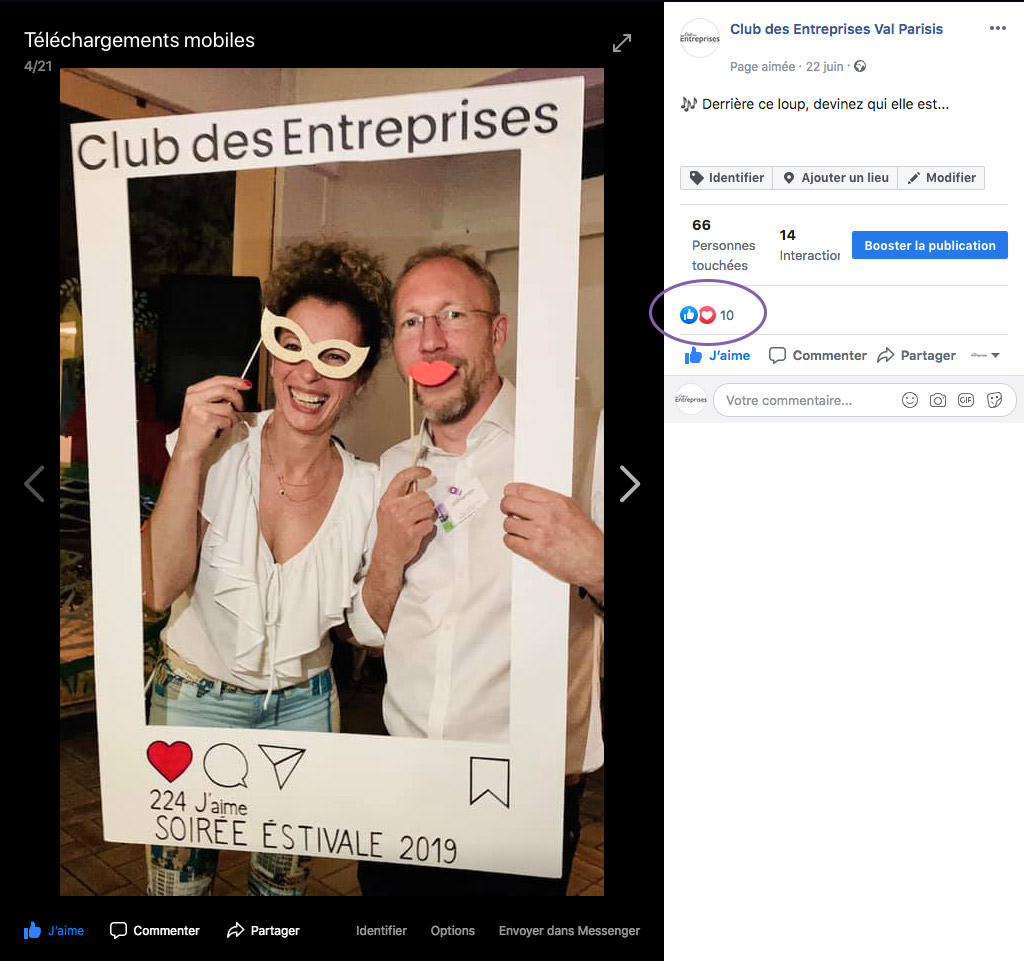Click Identifier below the photo
1024x961 pixels.
pyautogui.click(x=381, y=930)
